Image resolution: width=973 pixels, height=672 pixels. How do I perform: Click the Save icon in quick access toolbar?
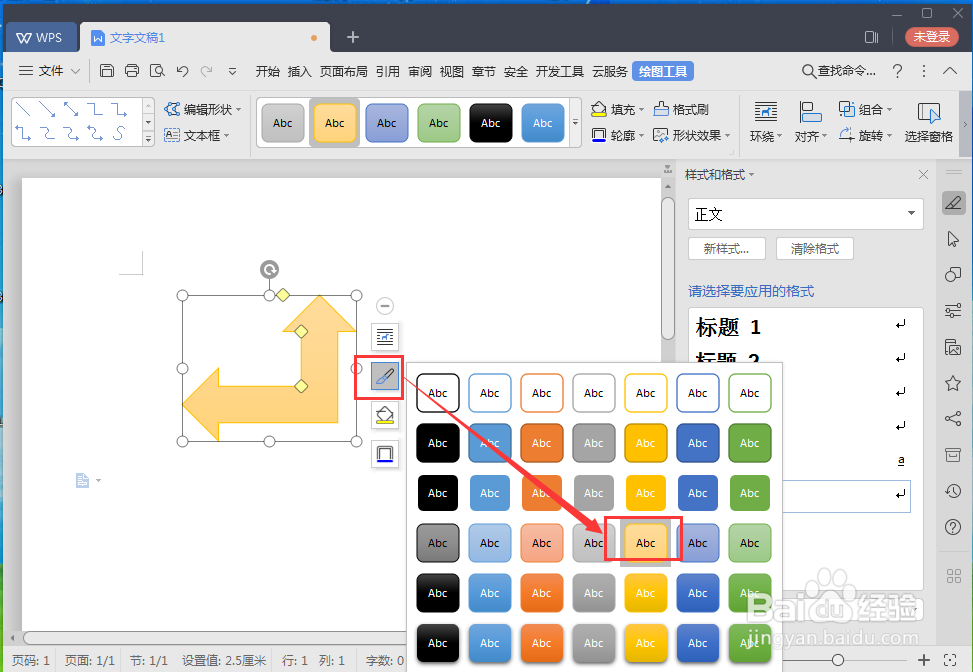107,71
